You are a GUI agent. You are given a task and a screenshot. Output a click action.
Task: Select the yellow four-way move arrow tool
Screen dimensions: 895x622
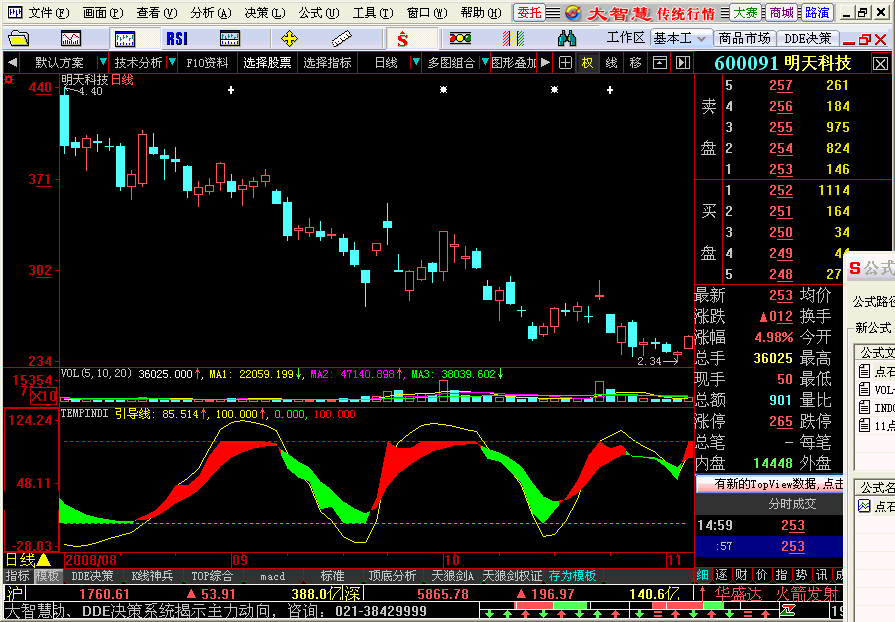[x=289, y=39]
